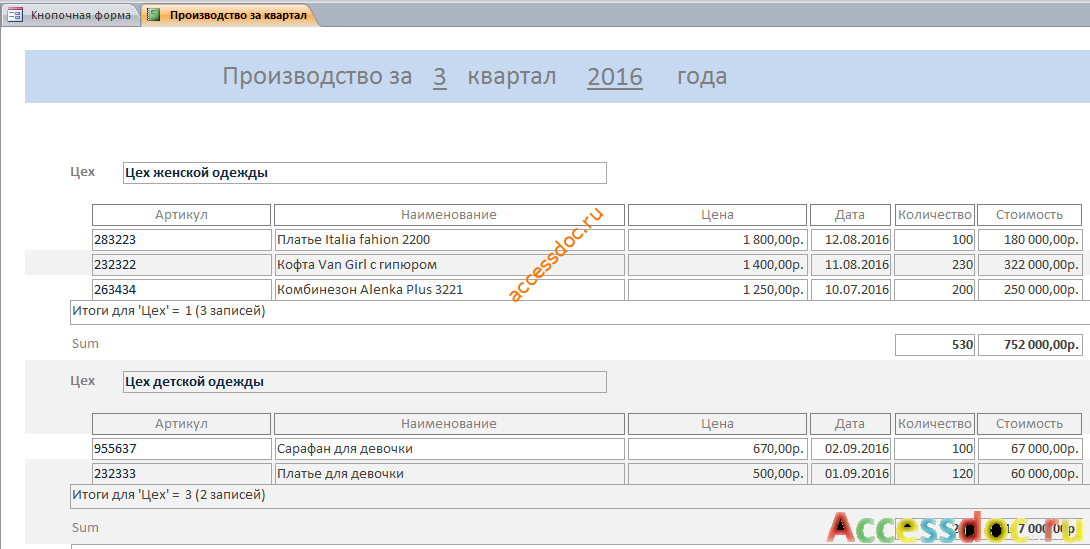This screenshot has width=1090, height=549.
Task: Click the quantity sum 530 box
Action: (x=935, y=345)
